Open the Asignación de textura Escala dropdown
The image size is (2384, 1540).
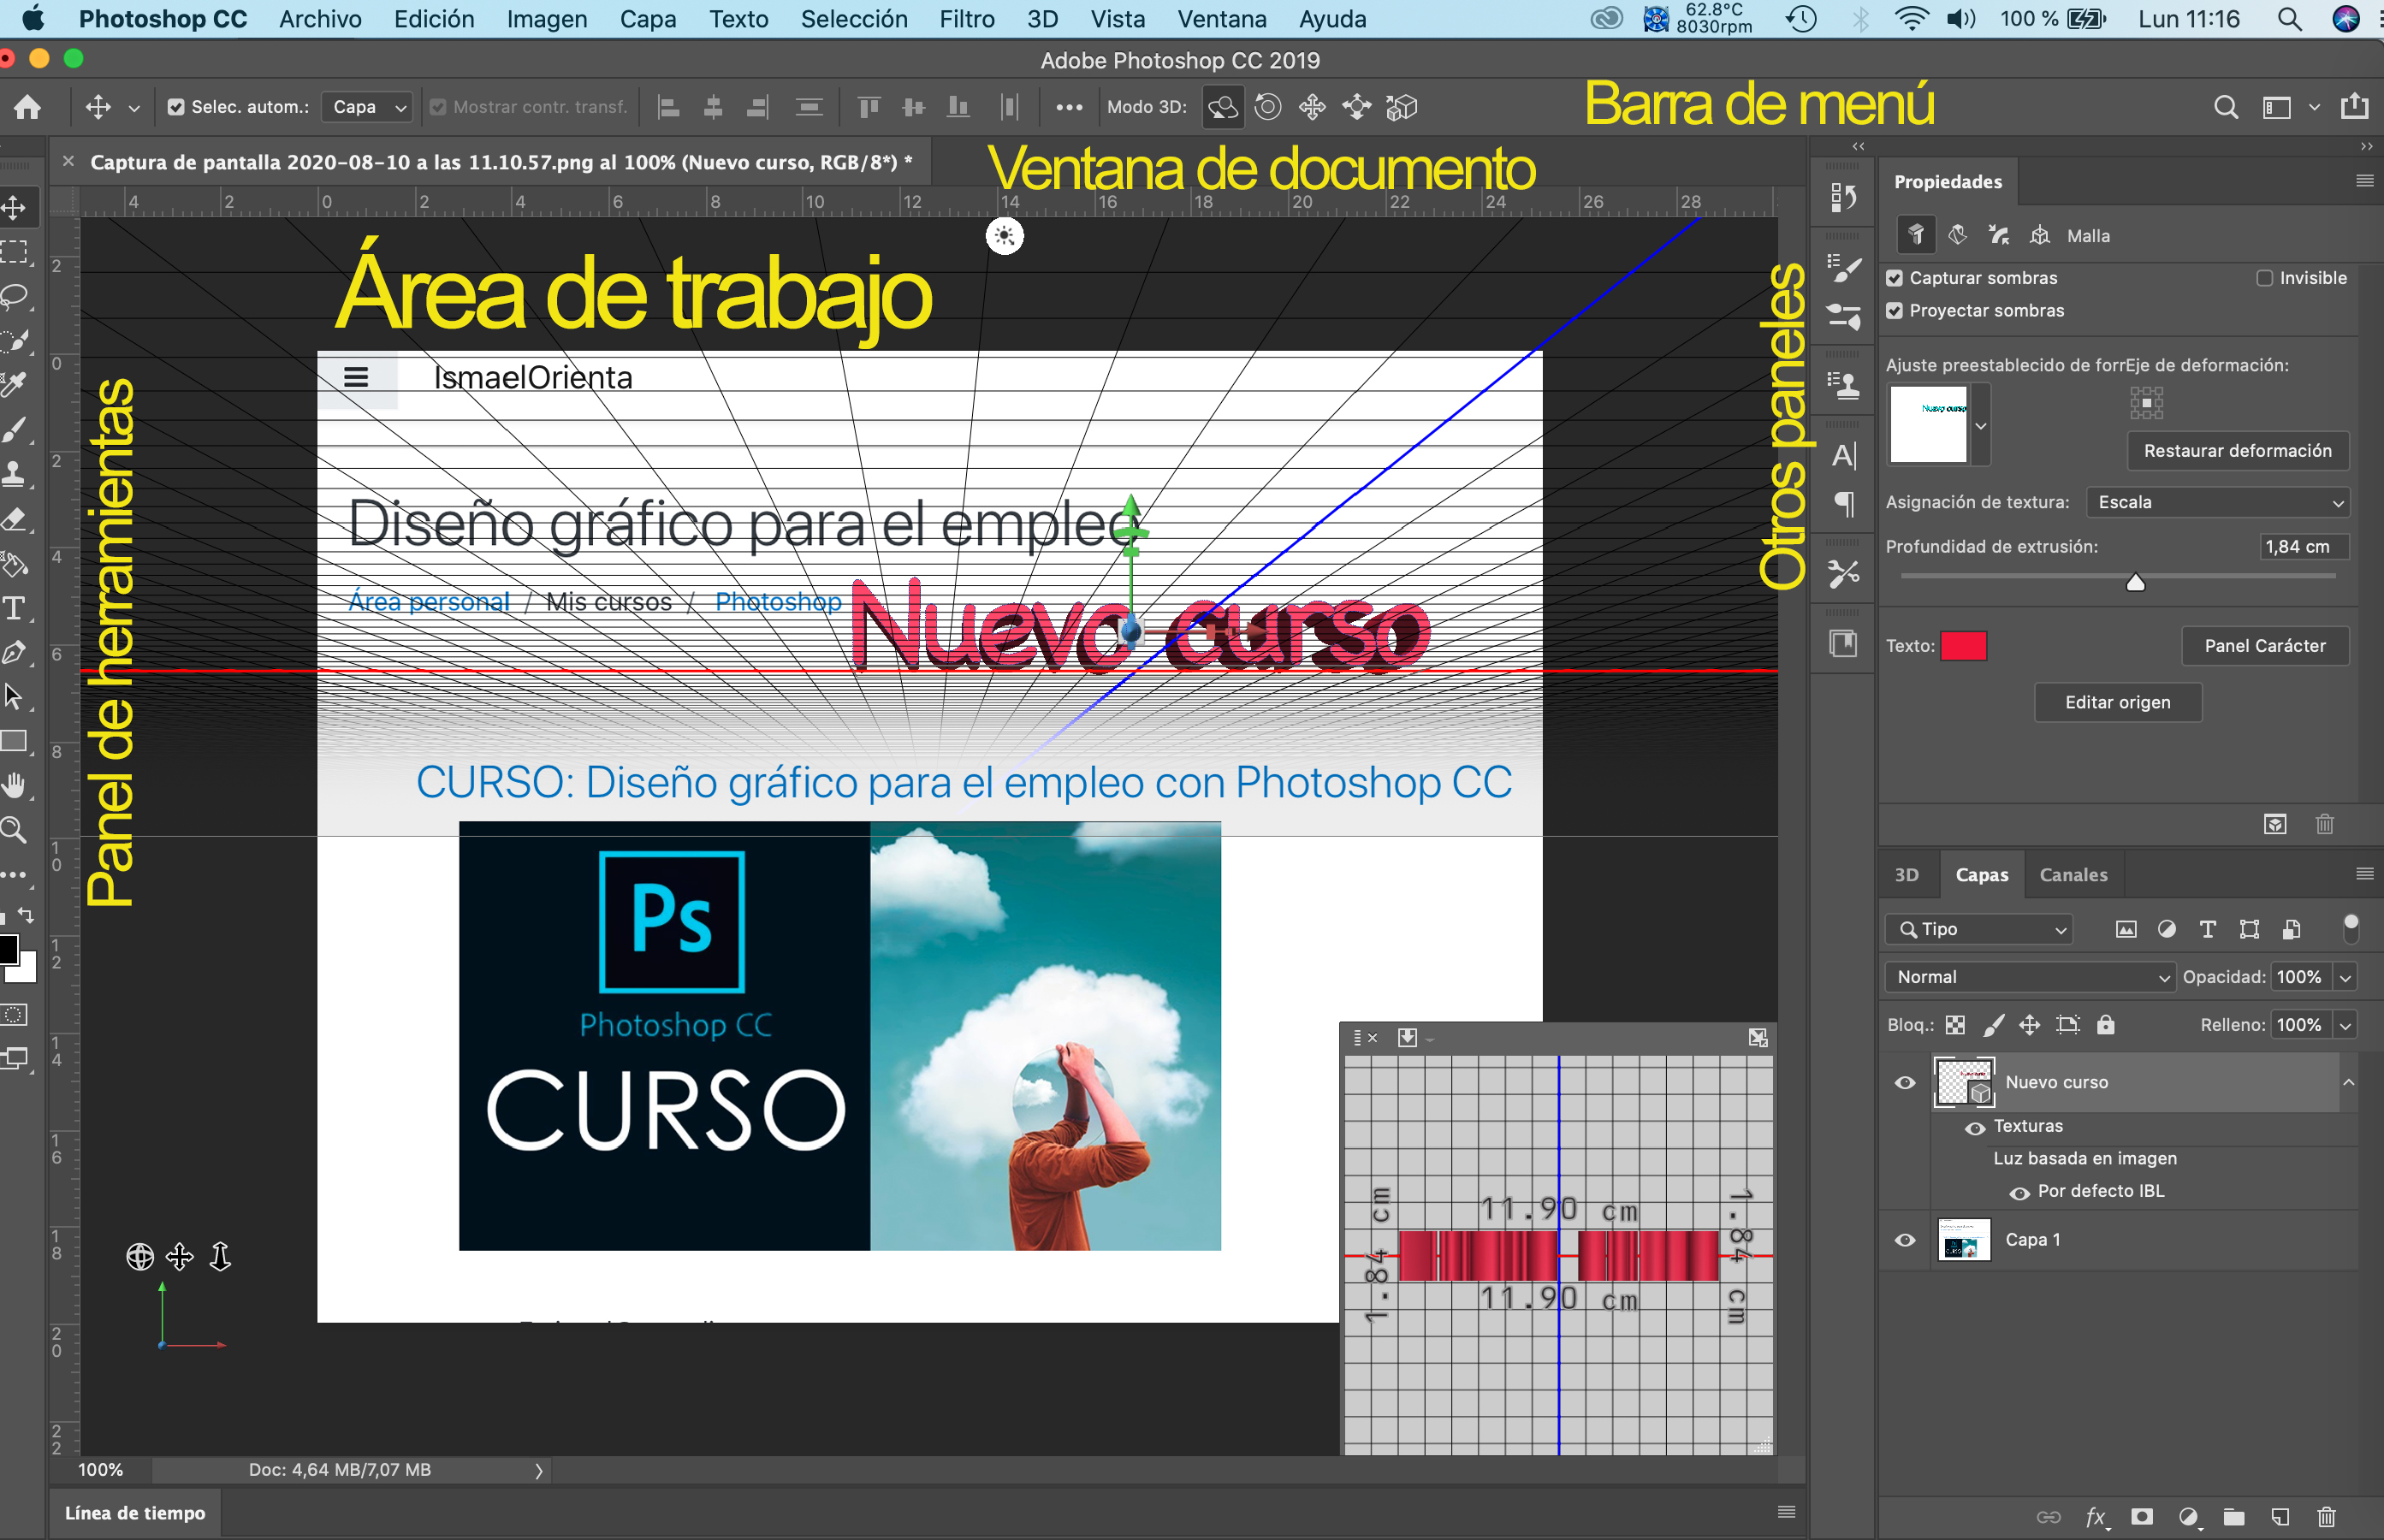2217,503
